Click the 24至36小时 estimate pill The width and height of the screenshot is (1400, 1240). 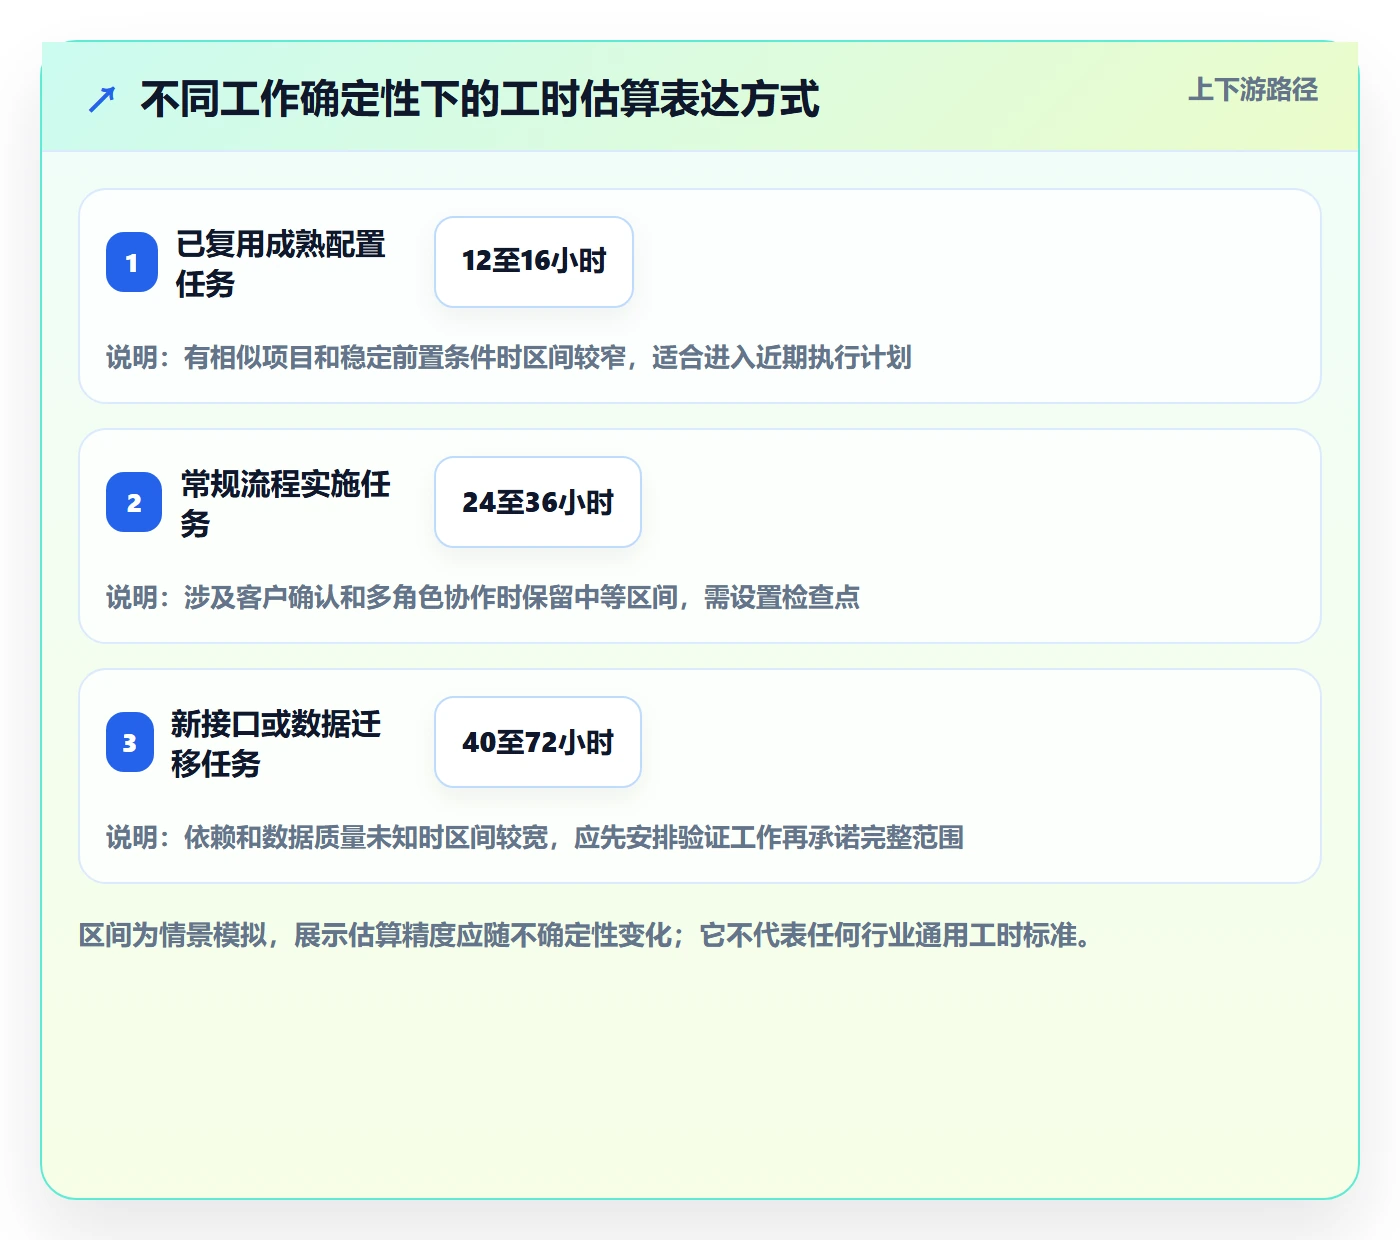tap(538, 502)
